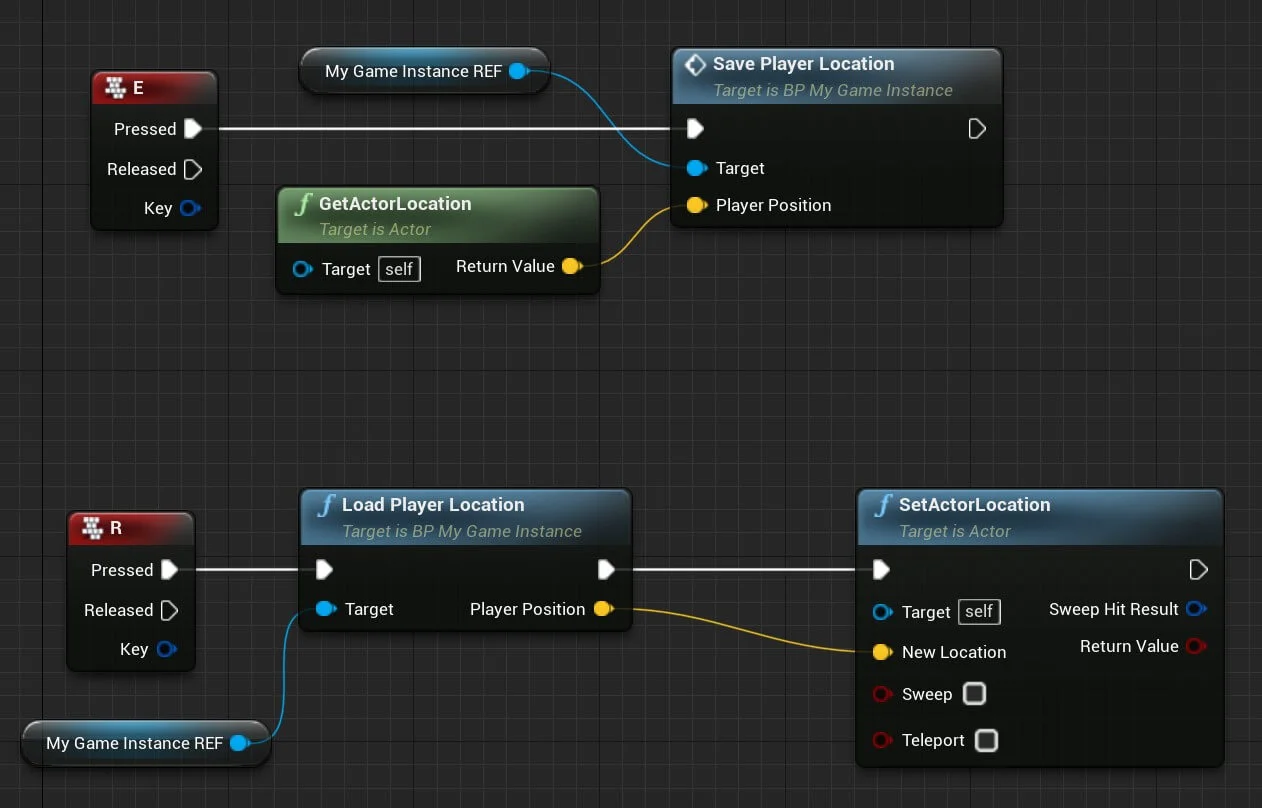Click New Location pin on SetActorLocation
This screenshot has height=808, width=1262.
point(882,652)
